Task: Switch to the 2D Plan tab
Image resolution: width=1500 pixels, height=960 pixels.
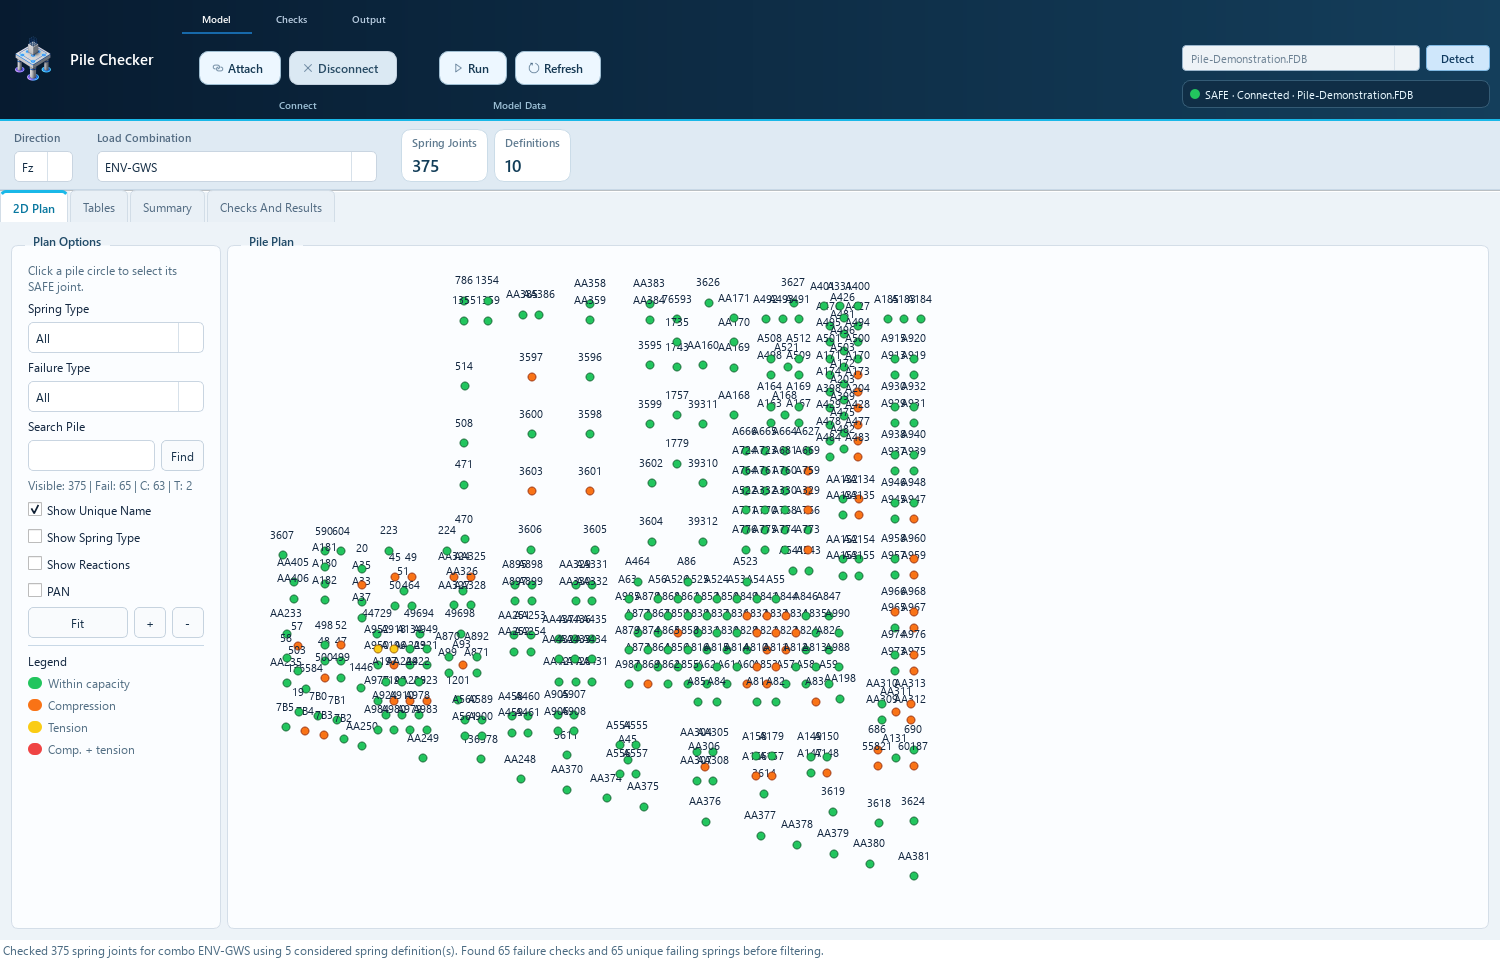Action: click(34, 208)
